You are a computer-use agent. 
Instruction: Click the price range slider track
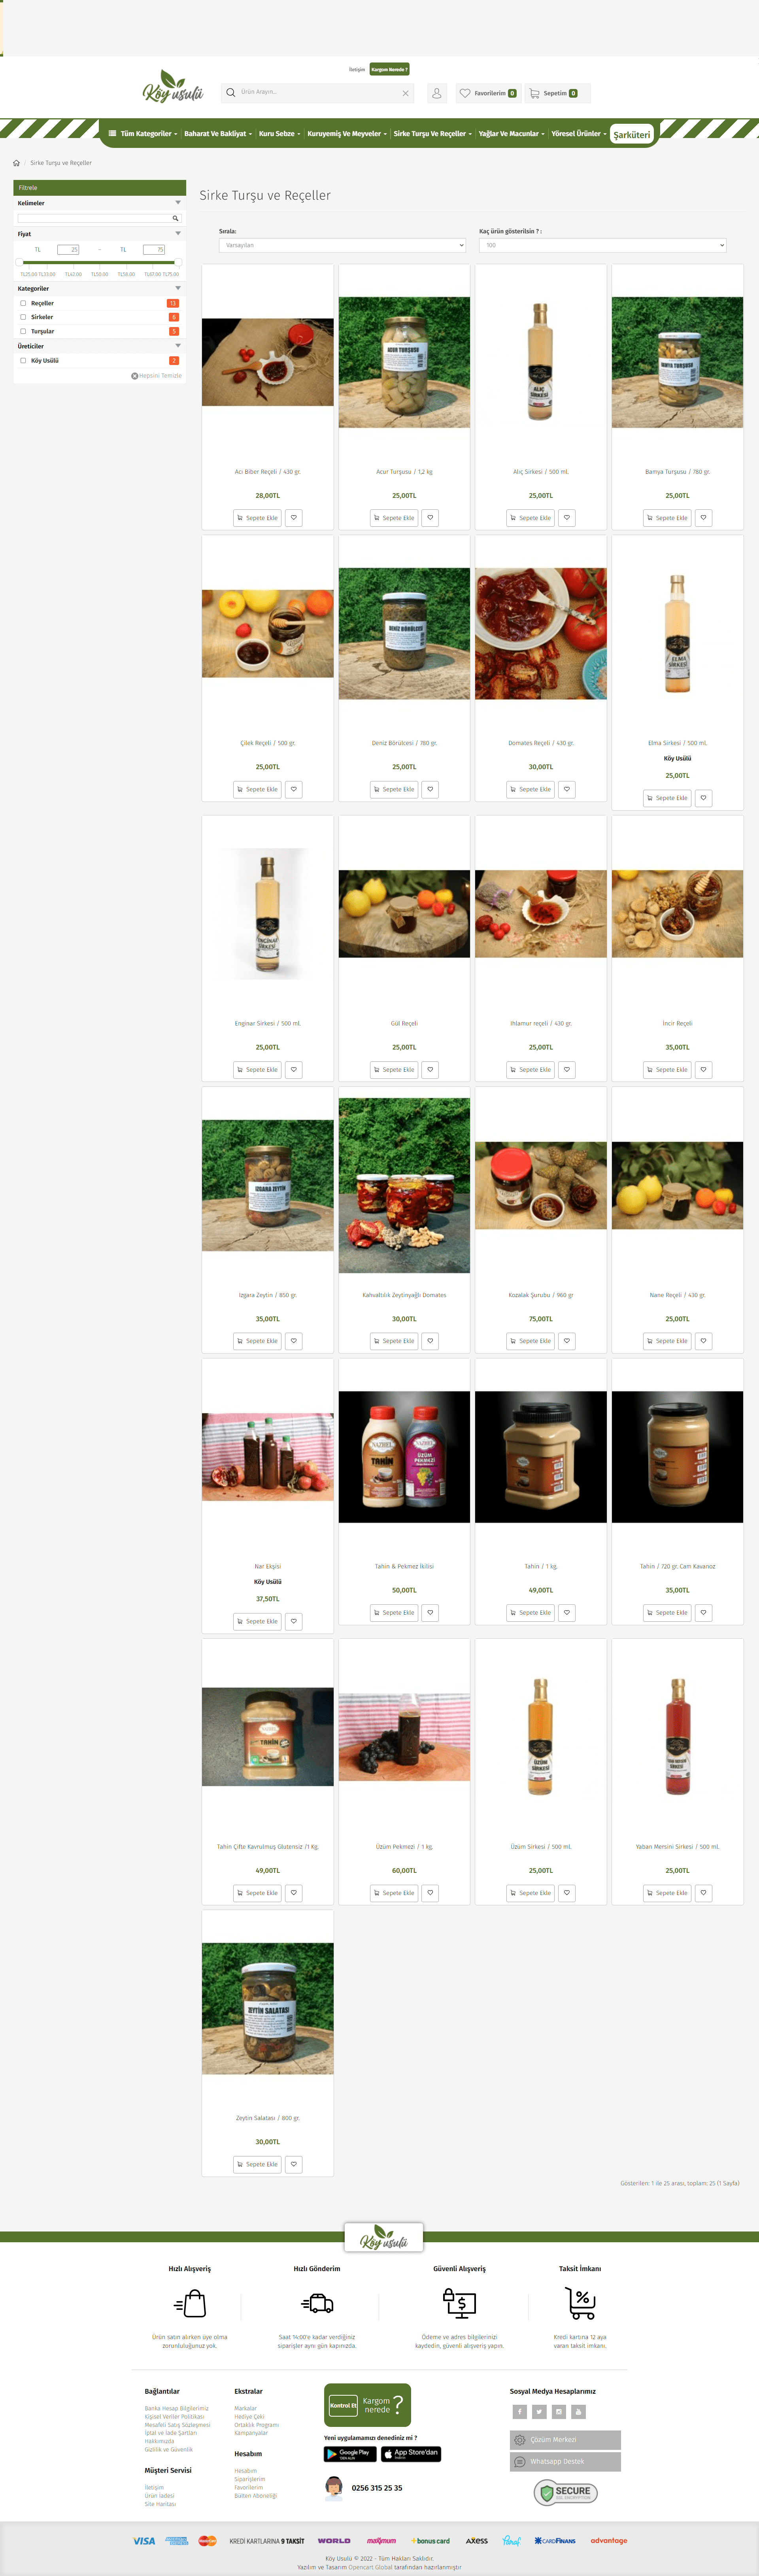point(98,263)
